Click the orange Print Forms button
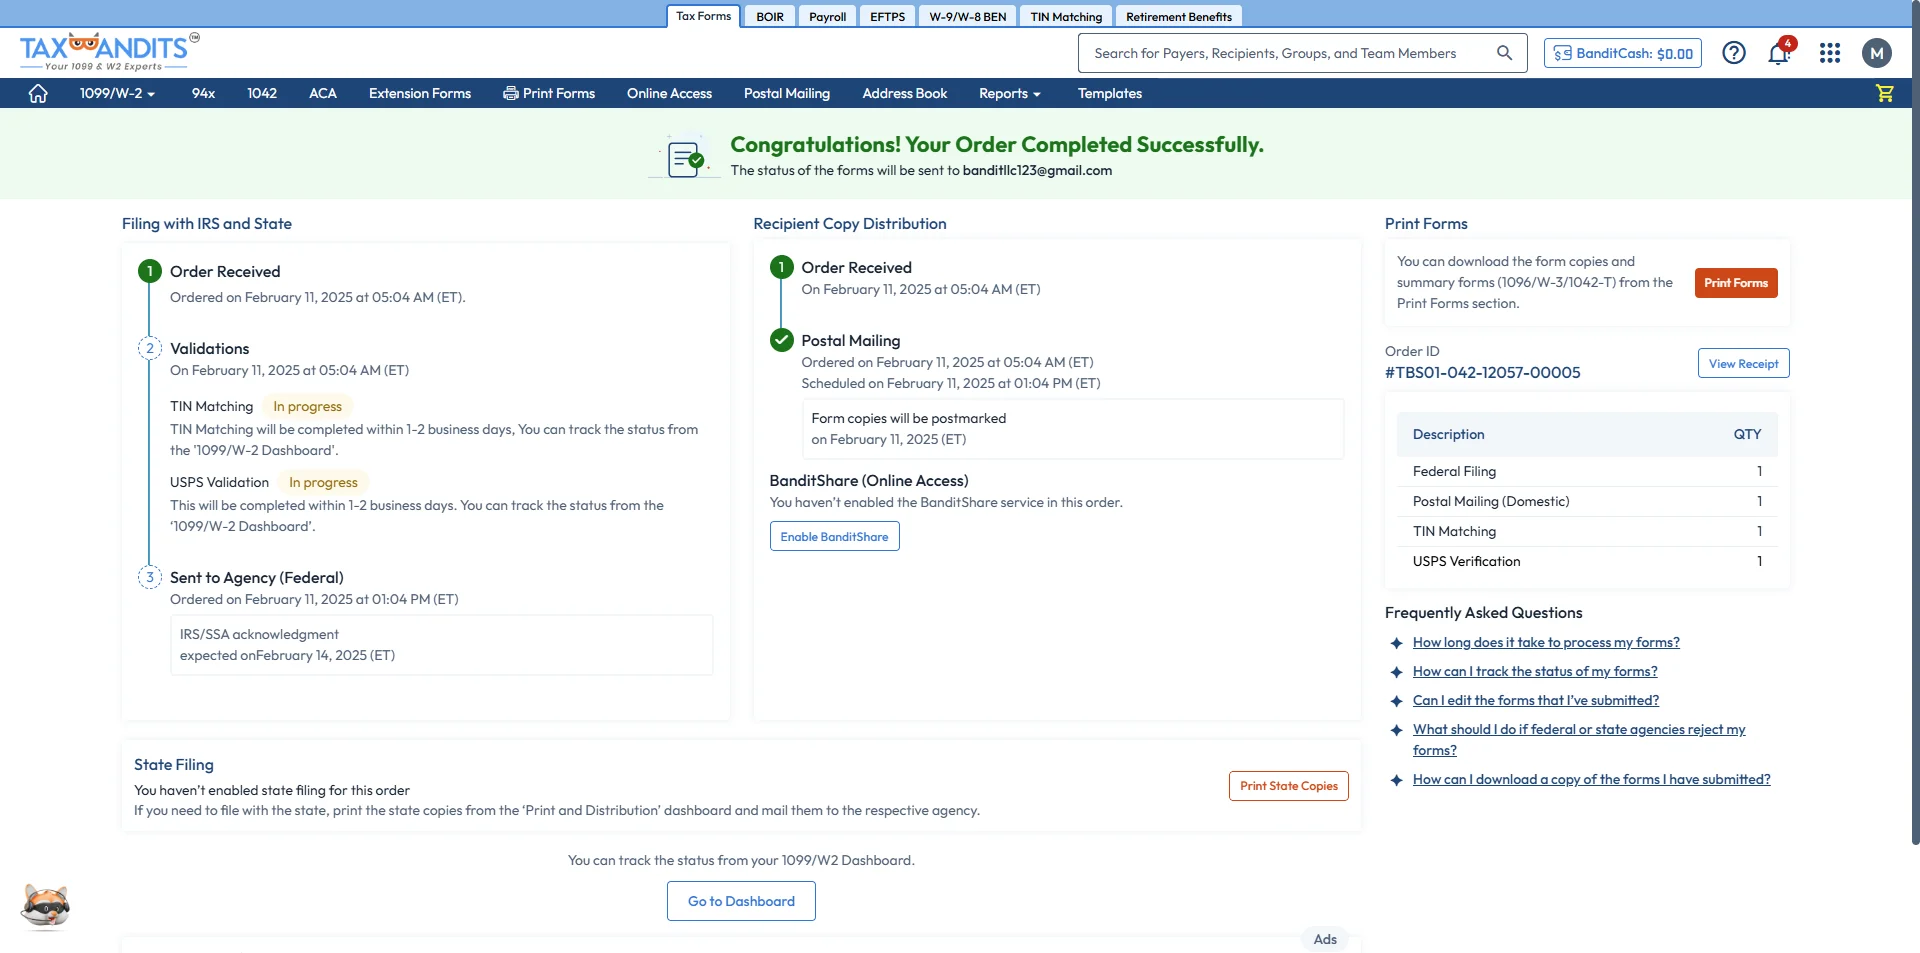This screenshot has width=1920, height=953. (1735, 283)
